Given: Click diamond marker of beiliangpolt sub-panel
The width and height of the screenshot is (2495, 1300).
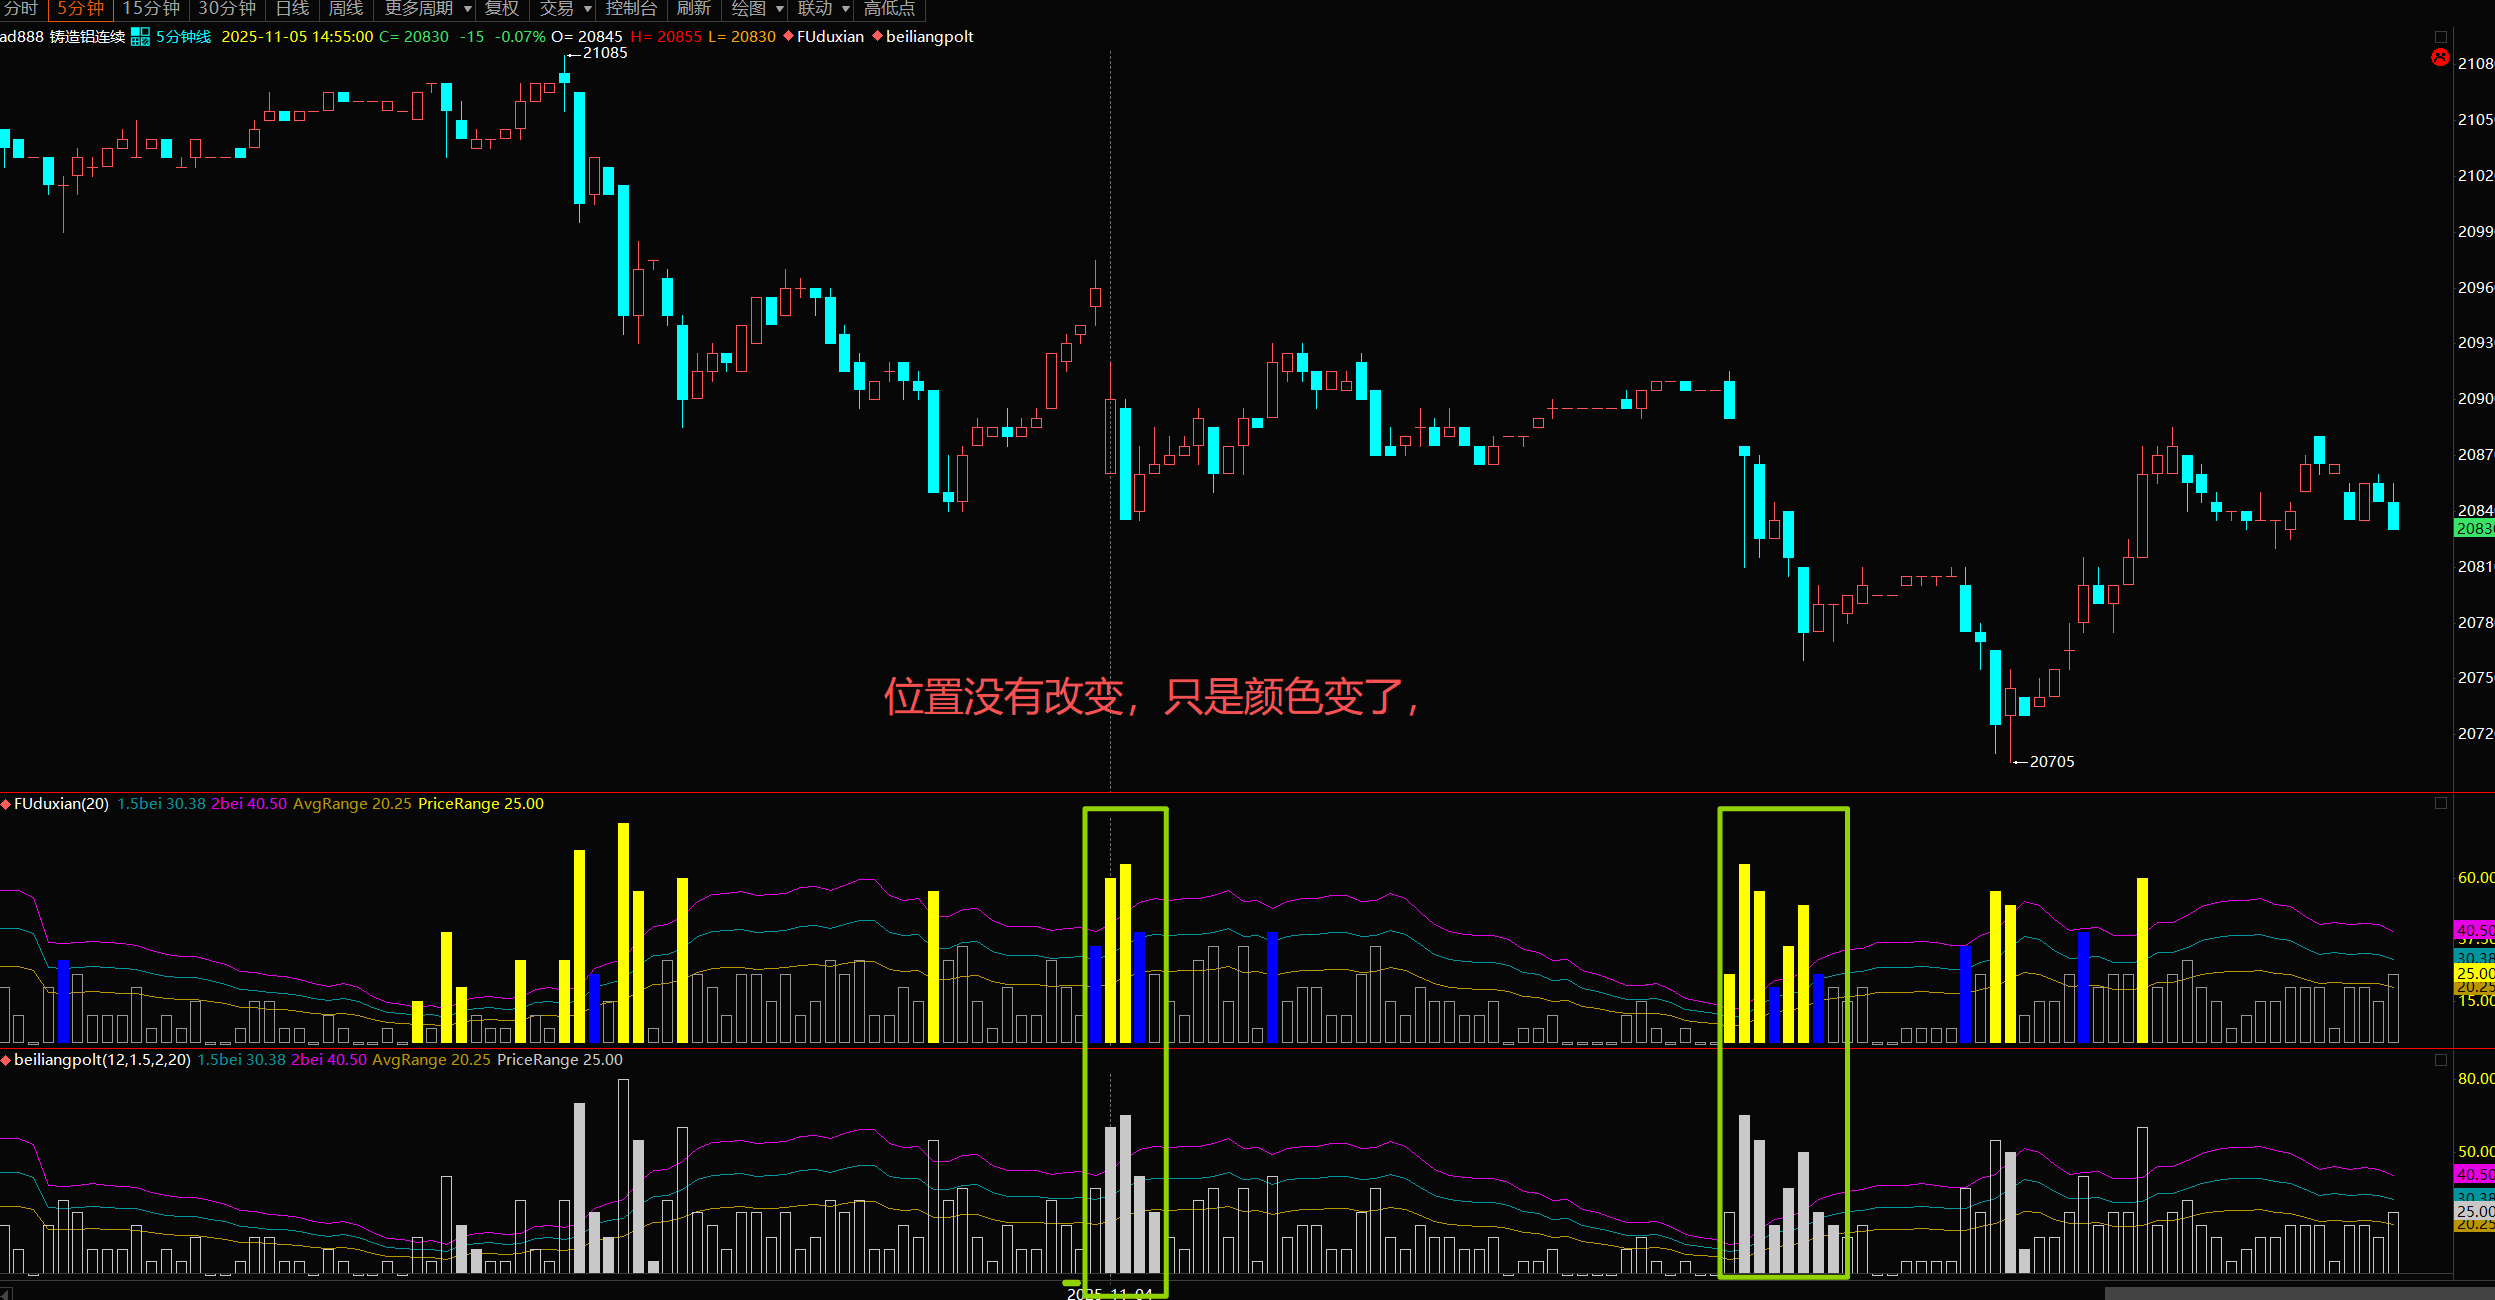Looking at the screenshot, I should coord(6,1060).
